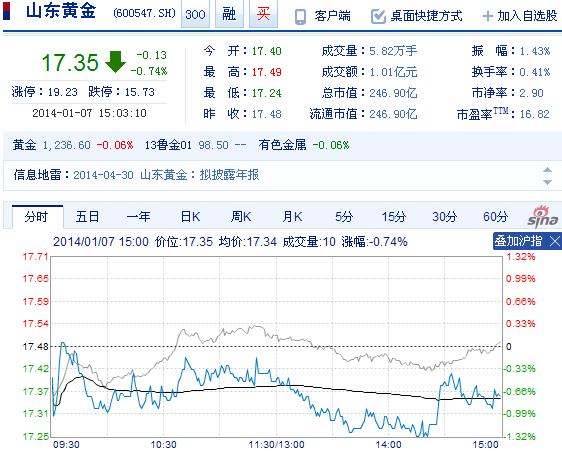The image size is (562, 451).
Task: Click the 2014-04-30 notice date
Action: (103, 175)
